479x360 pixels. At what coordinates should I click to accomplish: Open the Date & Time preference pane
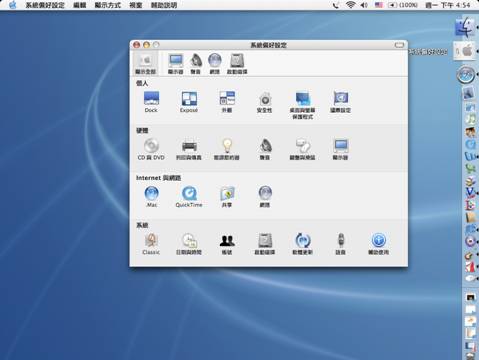click(189, 243)
